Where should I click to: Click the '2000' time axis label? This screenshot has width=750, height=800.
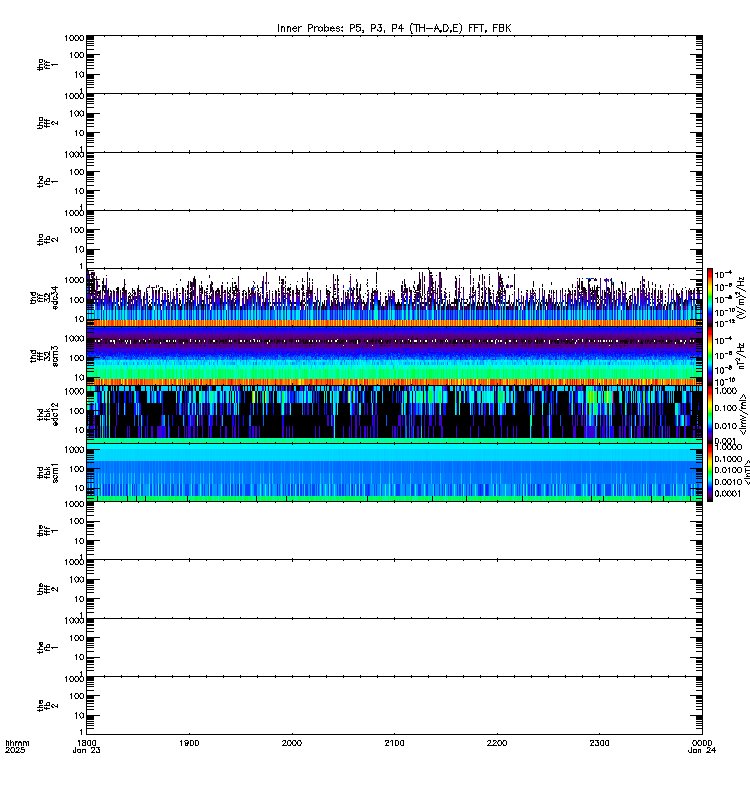tap(292, 743)
